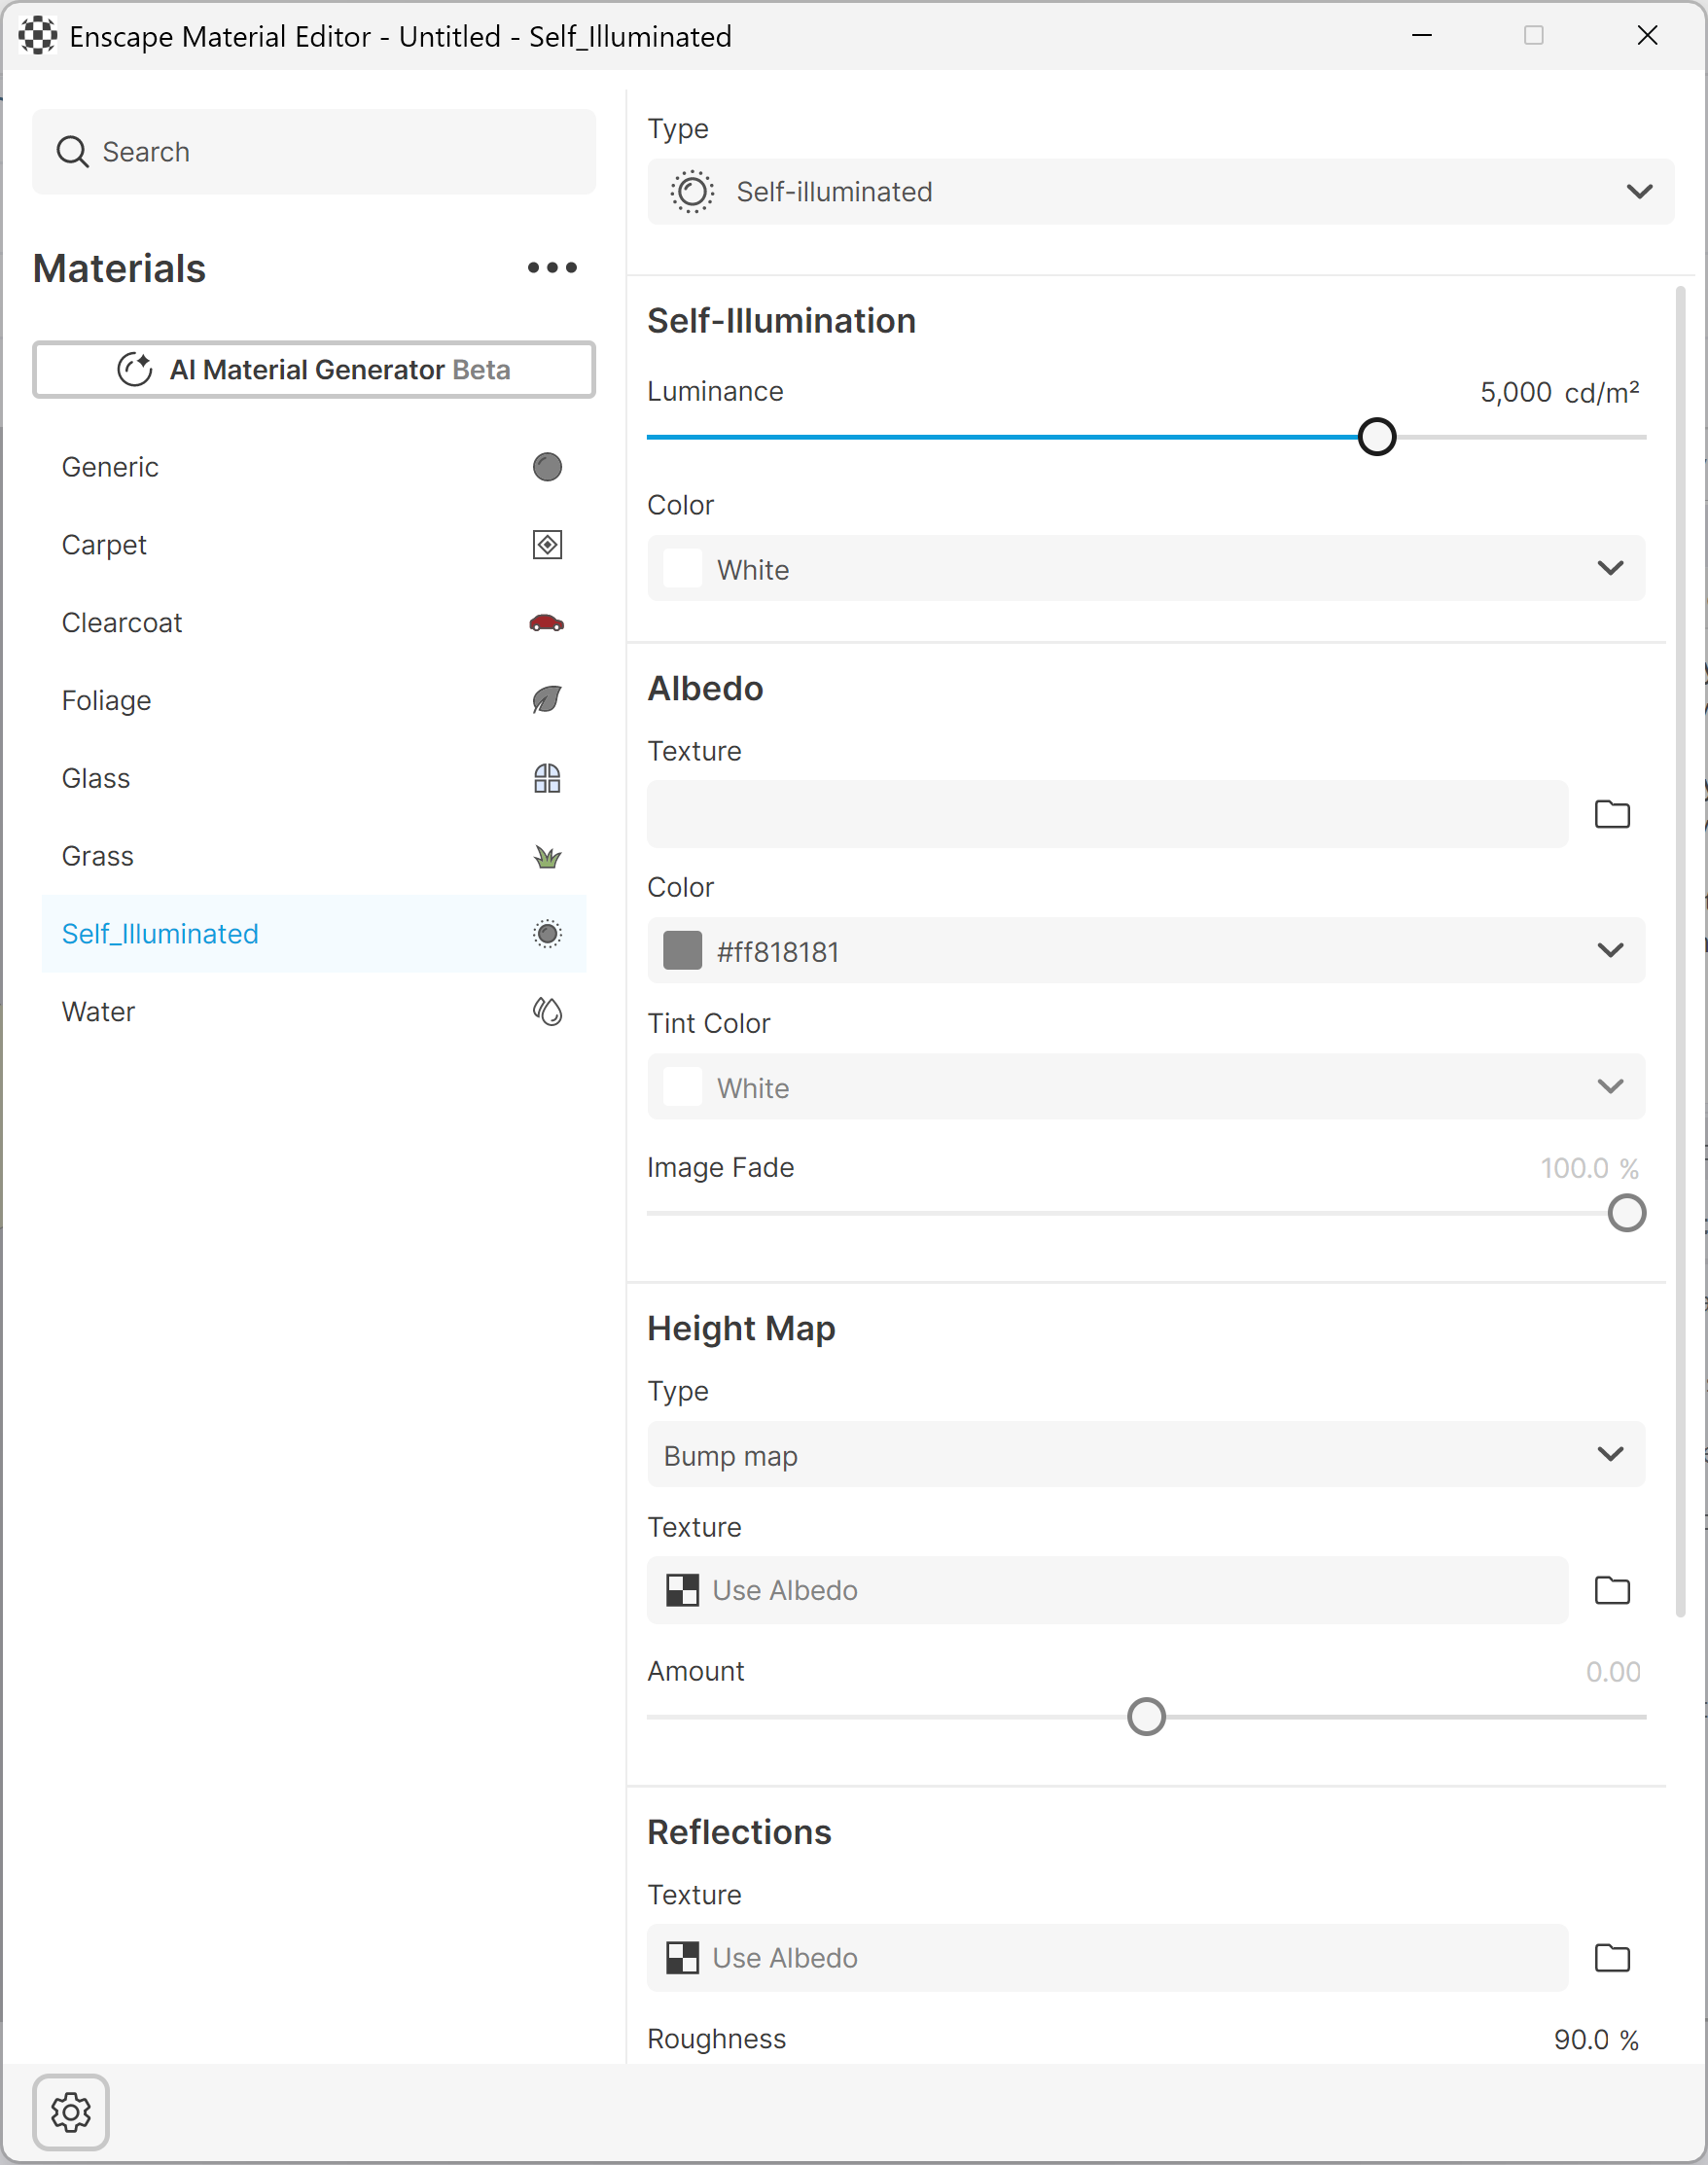This screenshot has width=1708, height=2165.
Task: Click the Luminance value 5,000
Action: coord(1516,392)
